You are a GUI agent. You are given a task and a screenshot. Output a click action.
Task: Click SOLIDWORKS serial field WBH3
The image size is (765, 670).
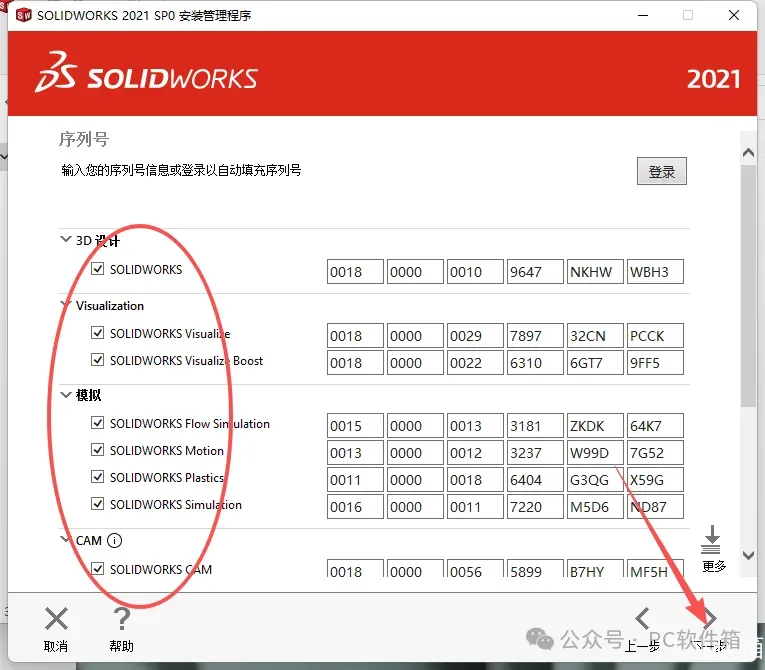tap(655, 271)
